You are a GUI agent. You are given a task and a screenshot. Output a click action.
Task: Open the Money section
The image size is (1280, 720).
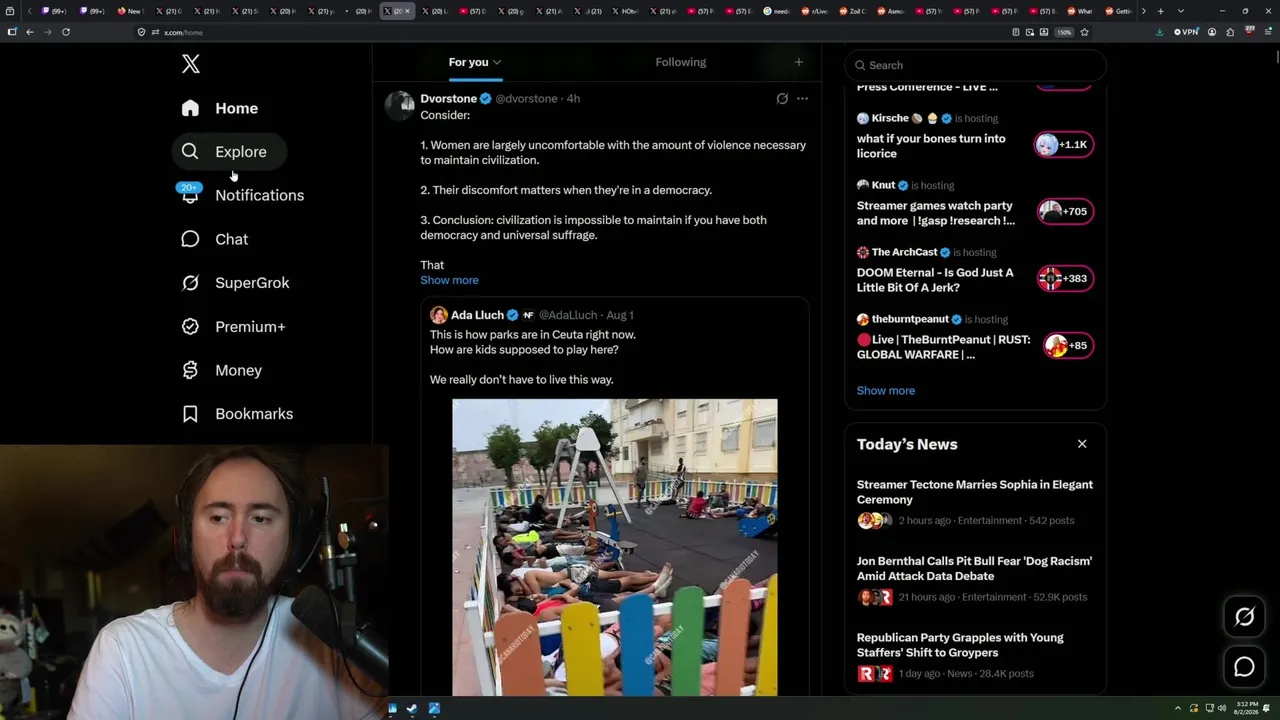point(221,370)
